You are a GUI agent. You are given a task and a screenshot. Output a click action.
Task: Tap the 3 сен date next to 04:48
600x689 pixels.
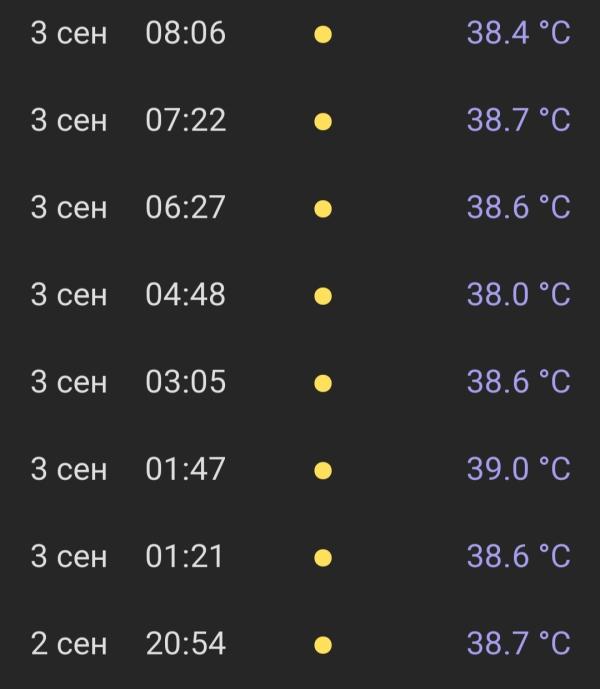[x=69, y=294]
